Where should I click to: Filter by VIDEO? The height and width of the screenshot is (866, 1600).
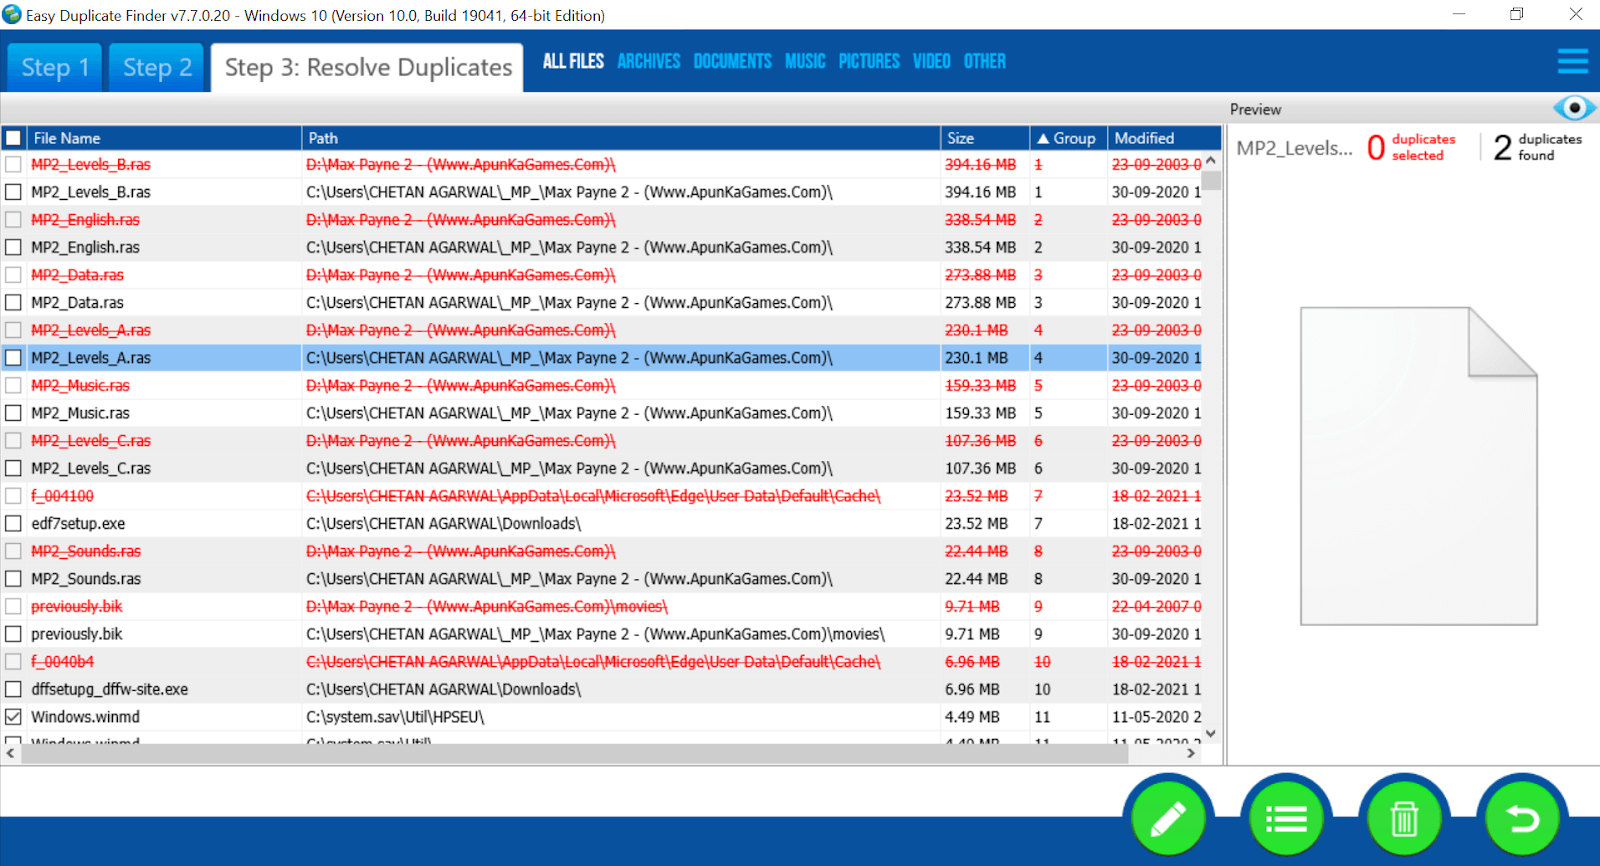pos(931,61)
